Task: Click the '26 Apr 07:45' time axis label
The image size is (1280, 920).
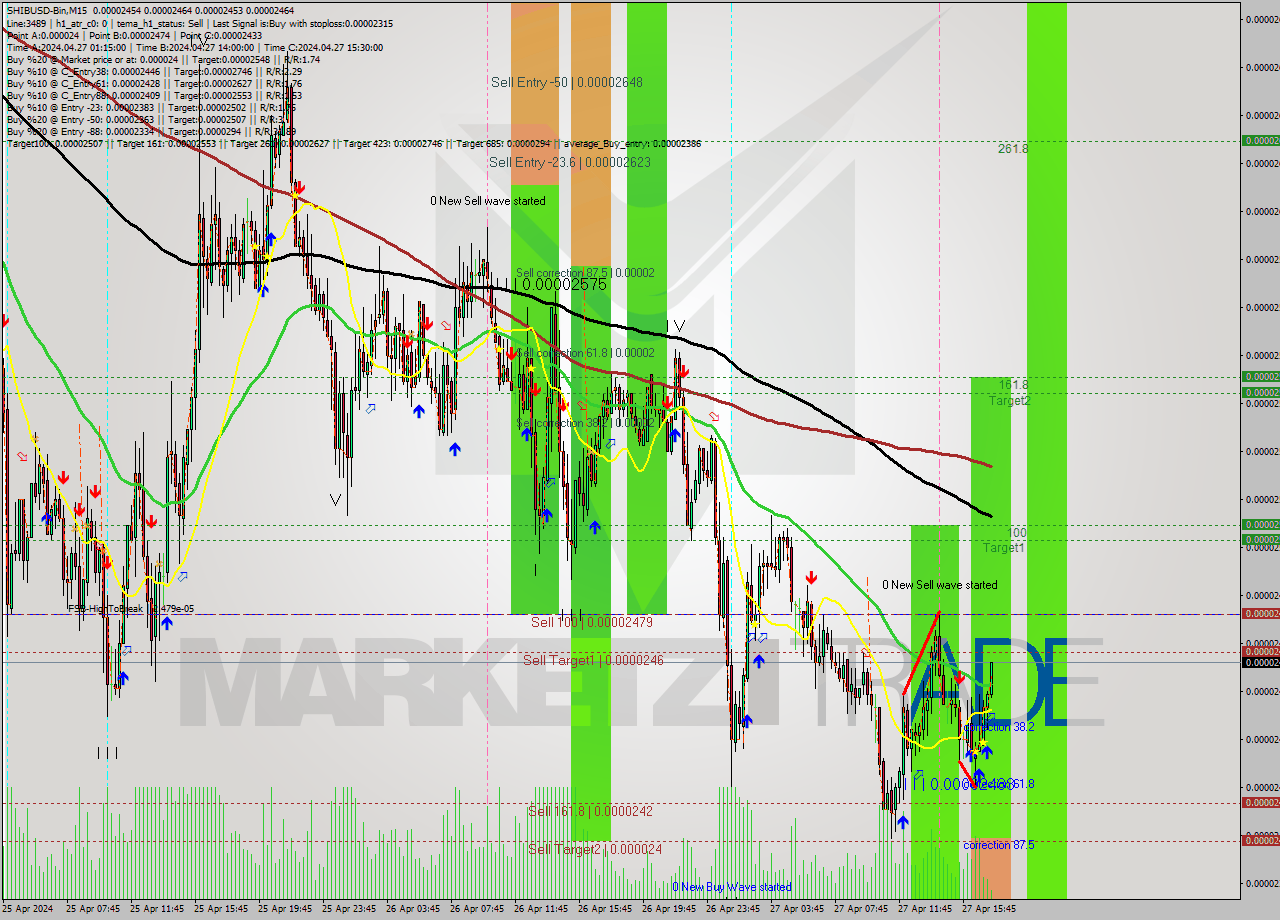Action: tap(477, 909)
